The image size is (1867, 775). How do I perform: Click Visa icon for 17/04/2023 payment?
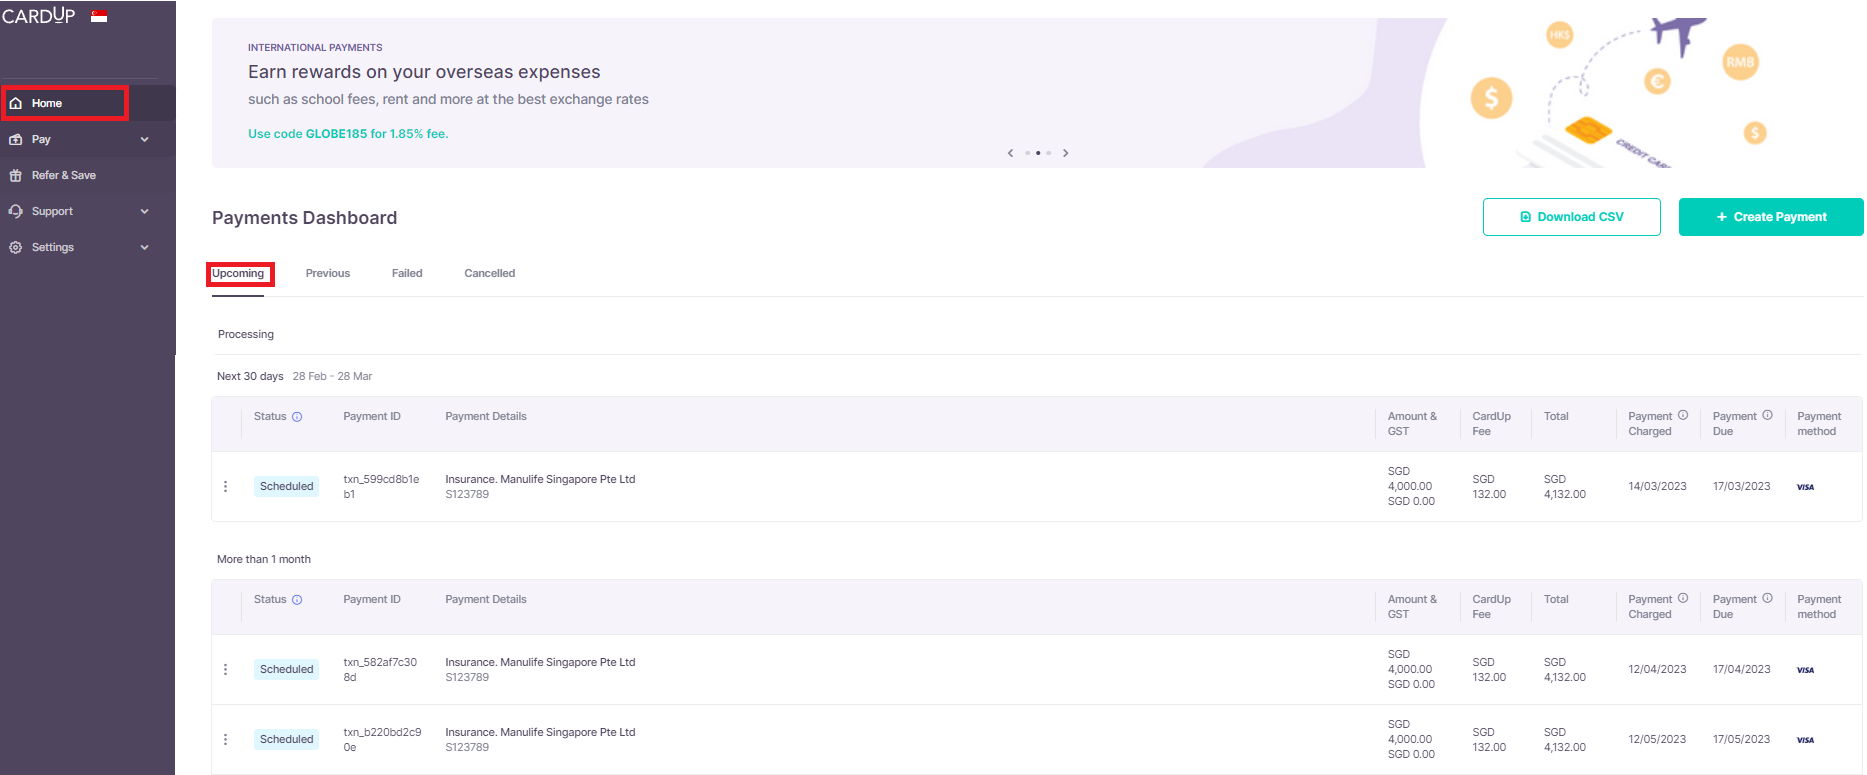pyautogui.click(x=1805, y=670)
